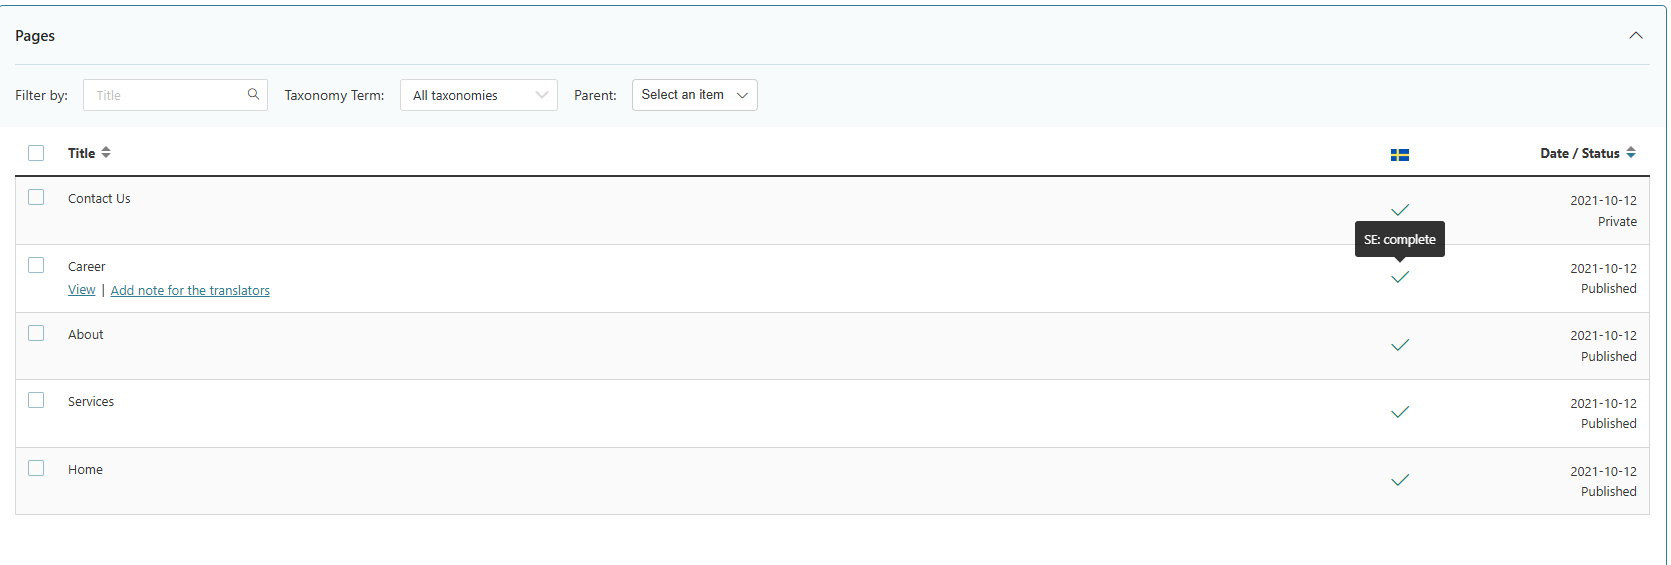Click Career page translation checkmark

click(x=1399, y=277)
